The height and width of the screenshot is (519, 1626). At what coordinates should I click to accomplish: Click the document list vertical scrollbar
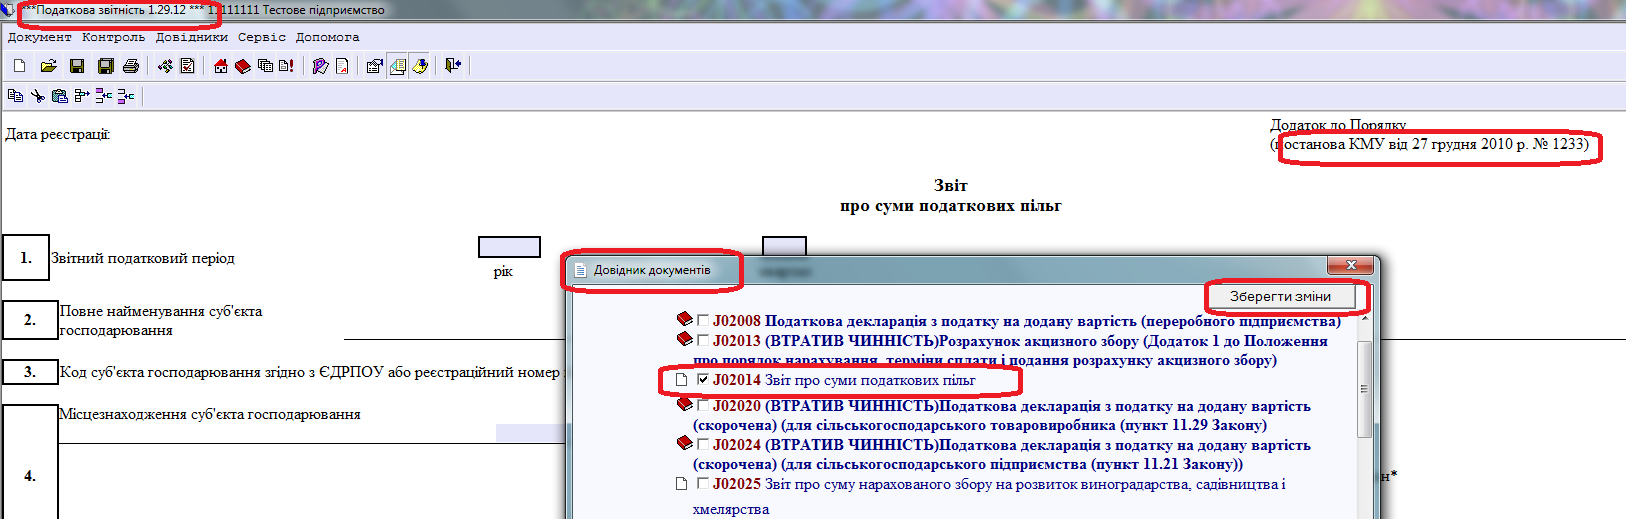click(x=1364, y=390)
